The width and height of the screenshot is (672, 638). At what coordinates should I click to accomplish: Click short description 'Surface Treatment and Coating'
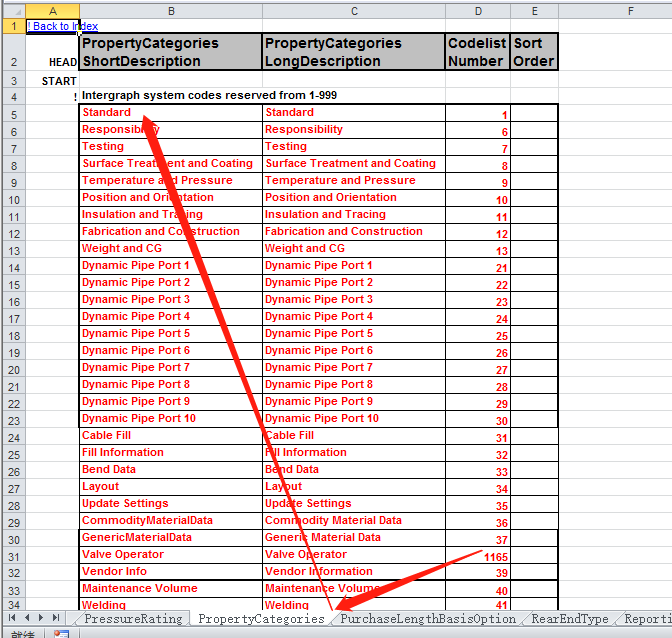(x=171, y=164)
